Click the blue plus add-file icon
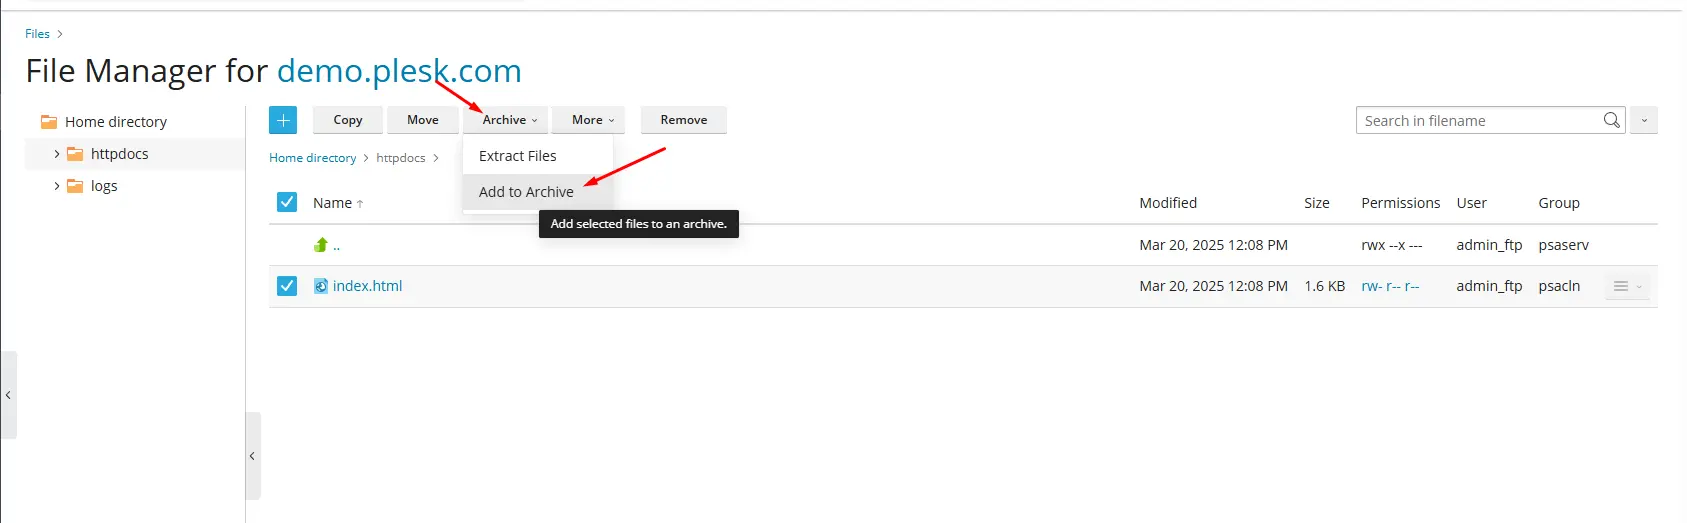Viewport: 1687px width, 523px height. click(283, 120)
